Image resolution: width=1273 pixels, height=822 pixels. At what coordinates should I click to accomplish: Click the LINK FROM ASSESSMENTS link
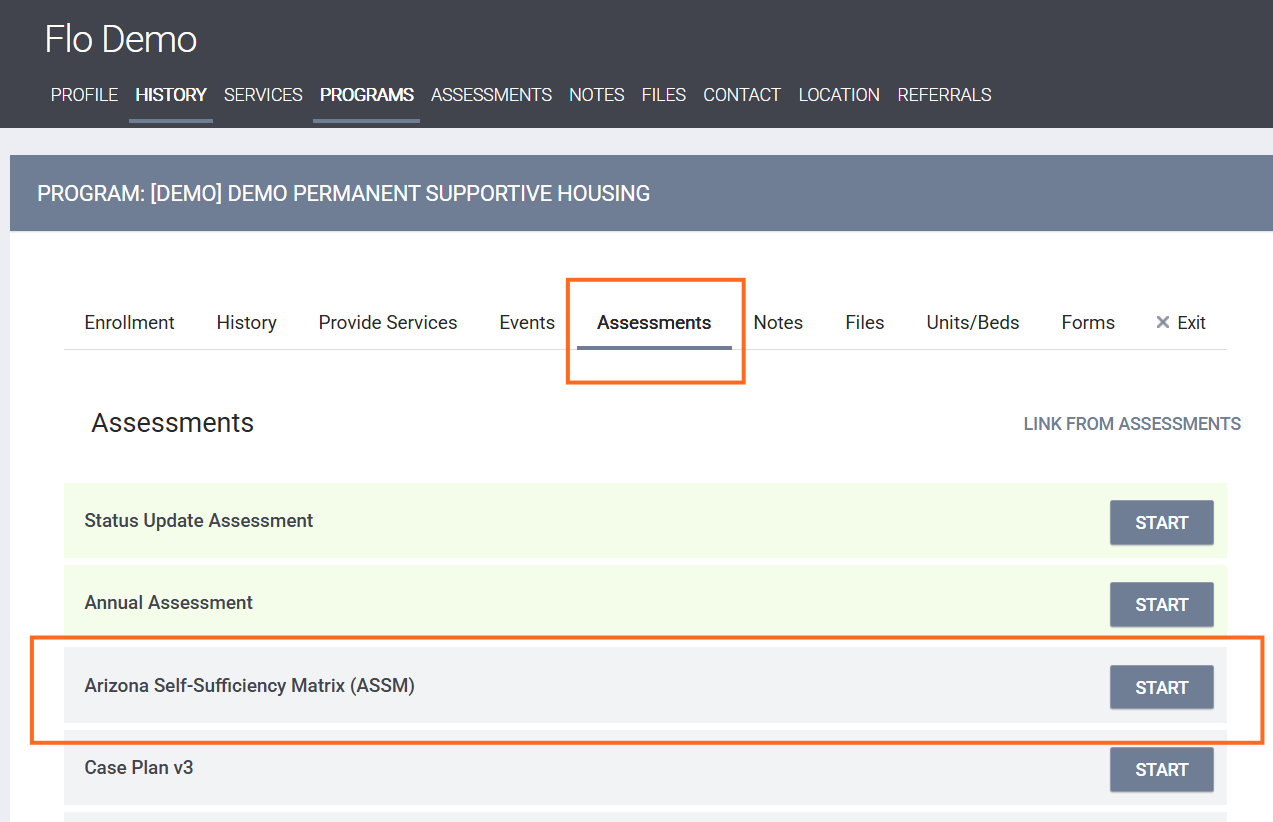(1132, 424)
